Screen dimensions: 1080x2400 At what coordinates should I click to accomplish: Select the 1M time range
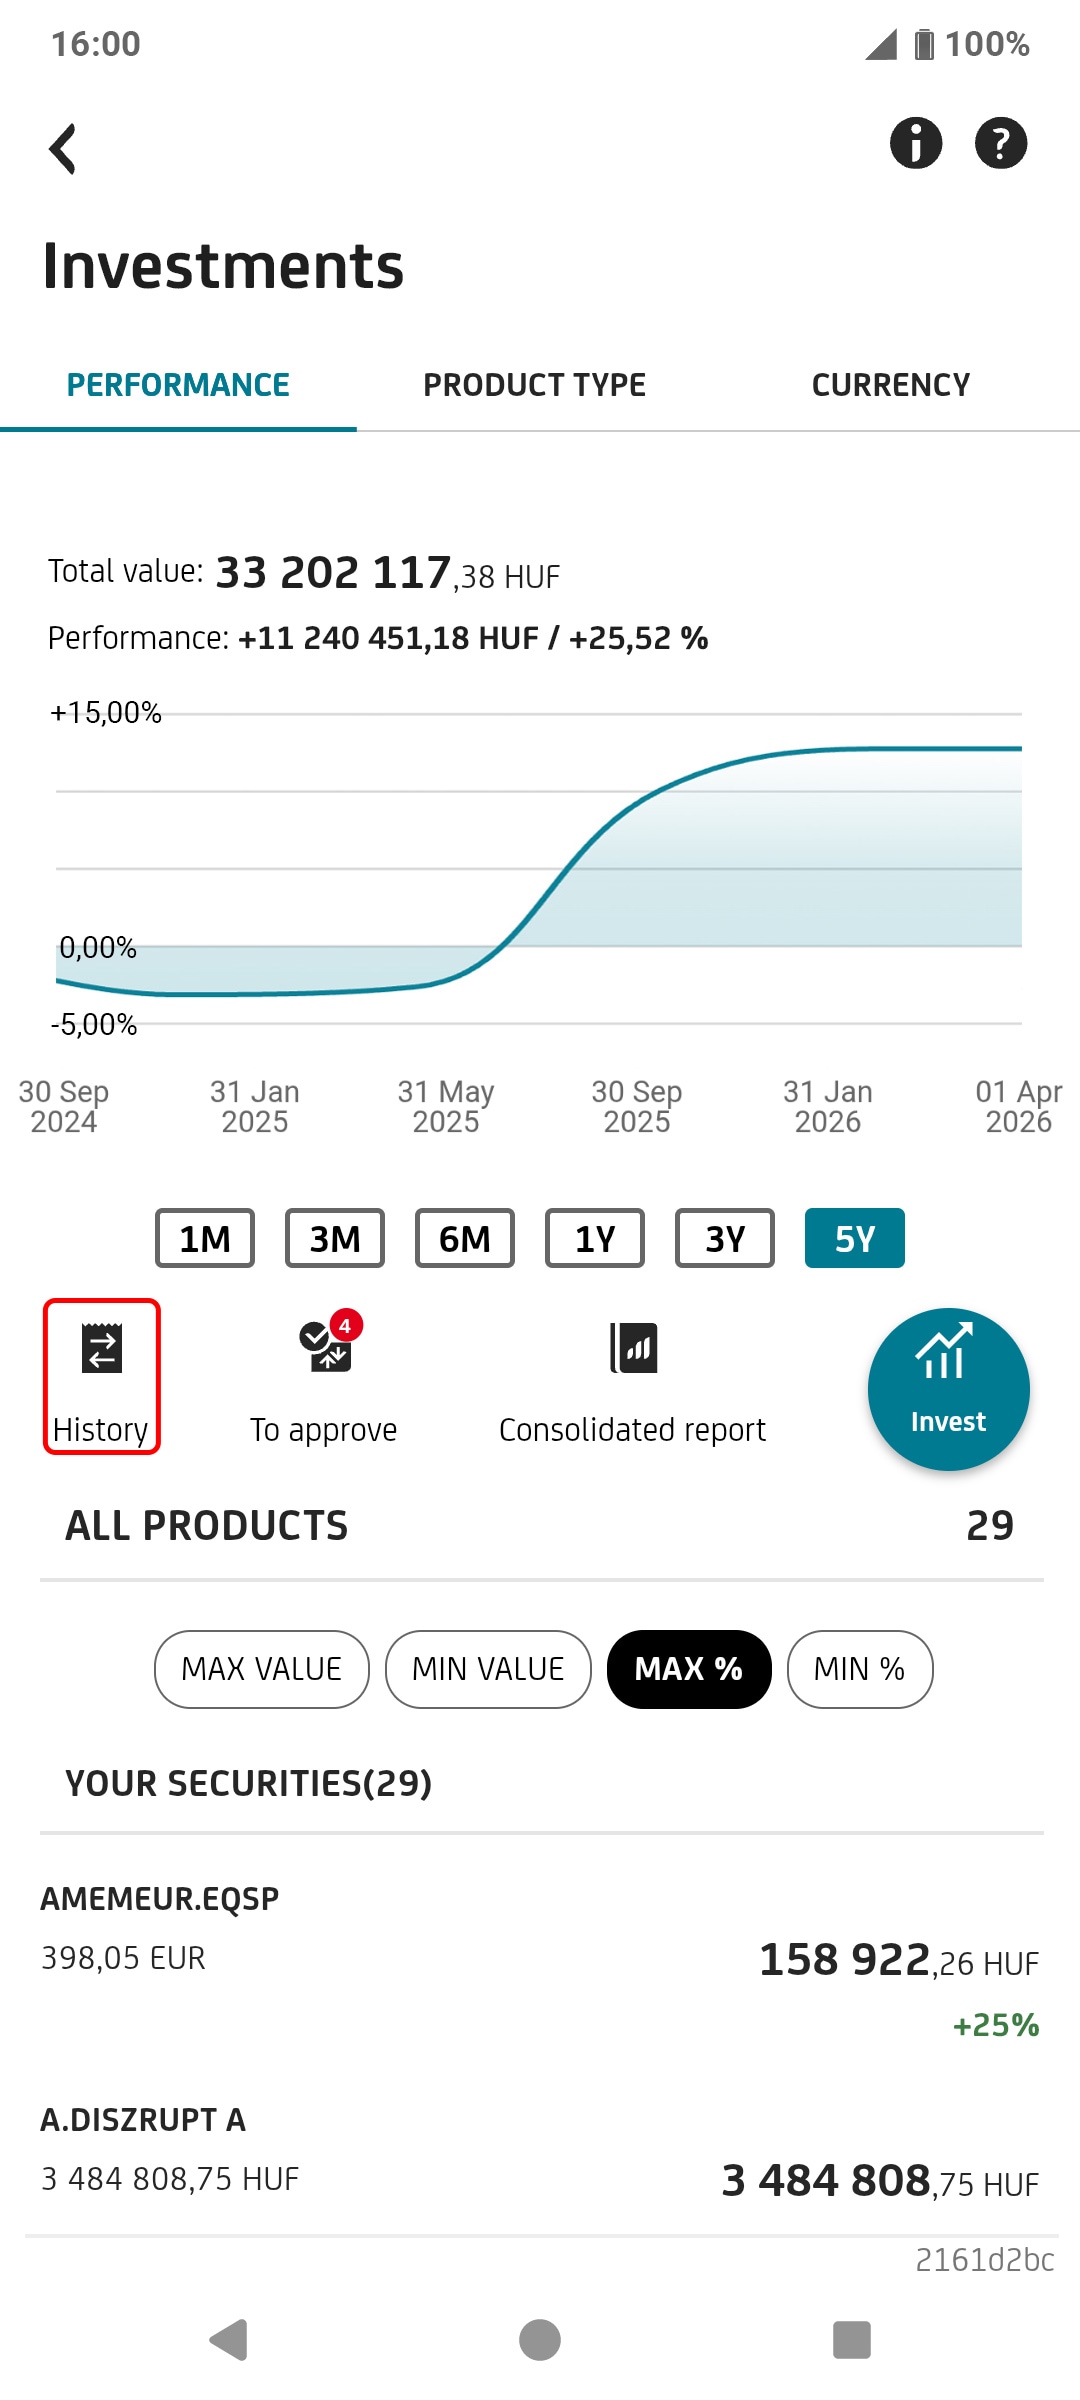pos(205,1238)
